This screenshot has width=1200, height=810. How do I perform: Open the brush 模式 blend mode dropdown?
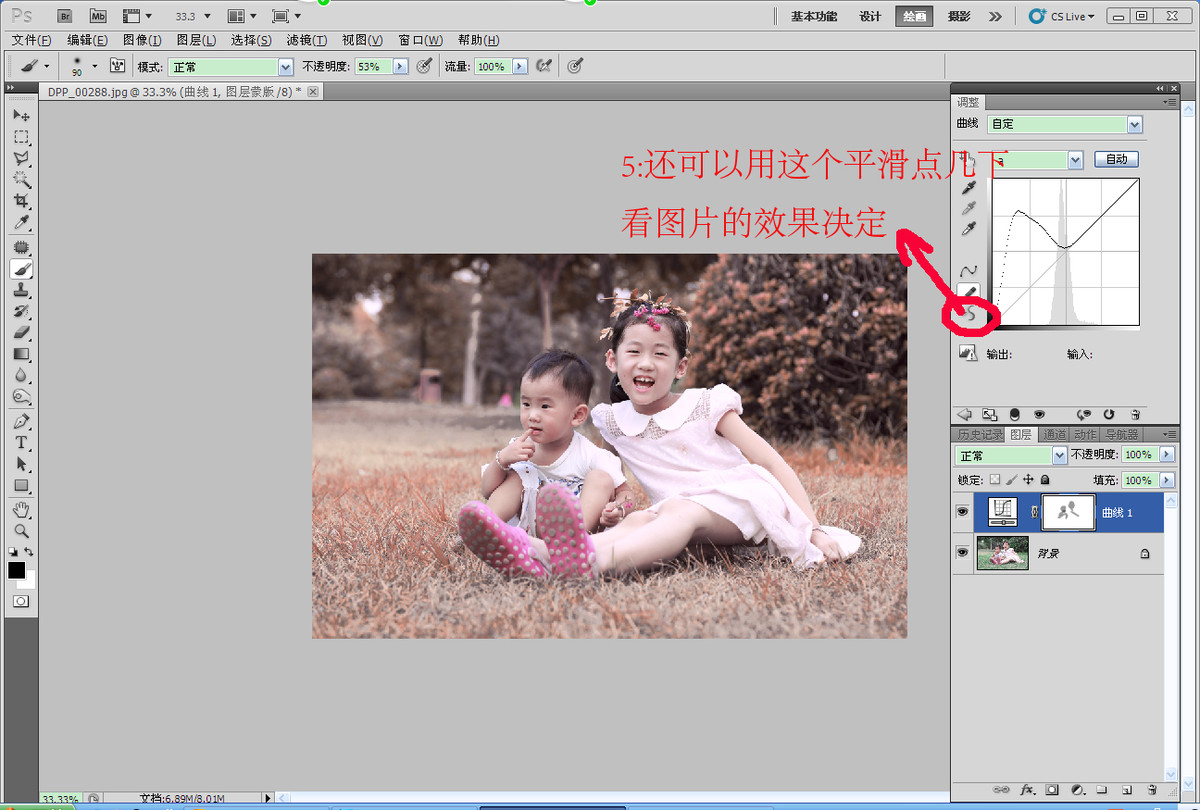(228, 66)
